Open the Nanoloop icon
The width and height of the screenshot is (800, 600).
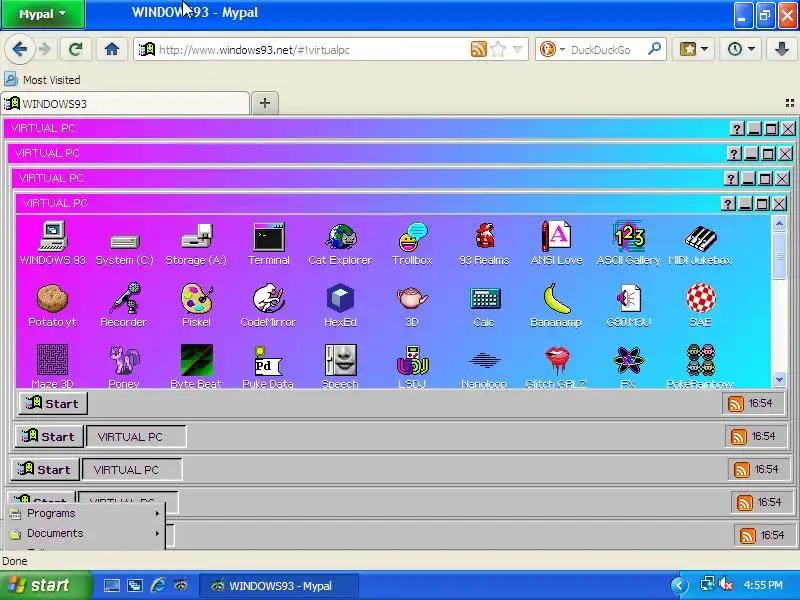coord(484,368)
